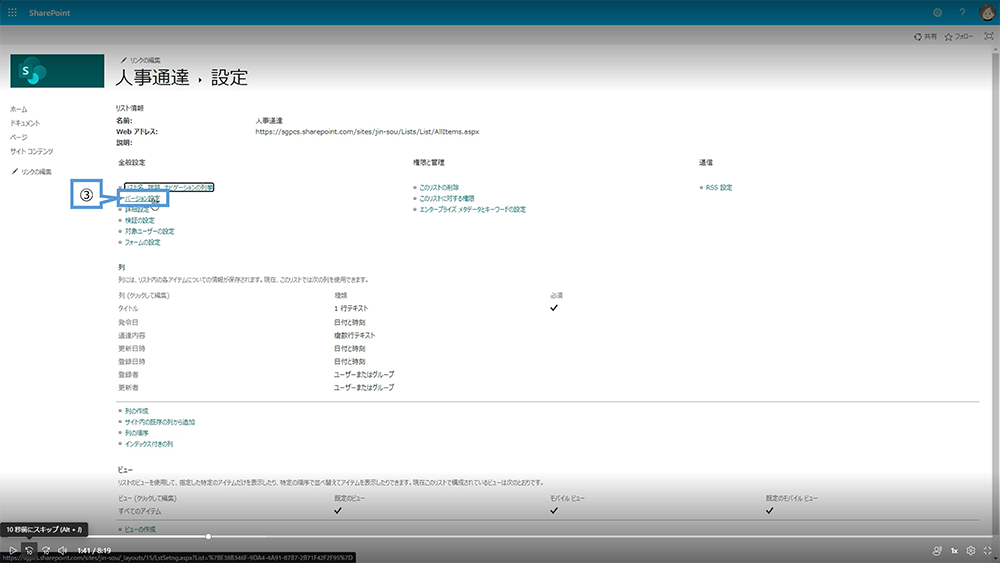Open the フォームの設定 link
Image resolution: width=1000 pixels, height=563 pixels.
(143, 242)
